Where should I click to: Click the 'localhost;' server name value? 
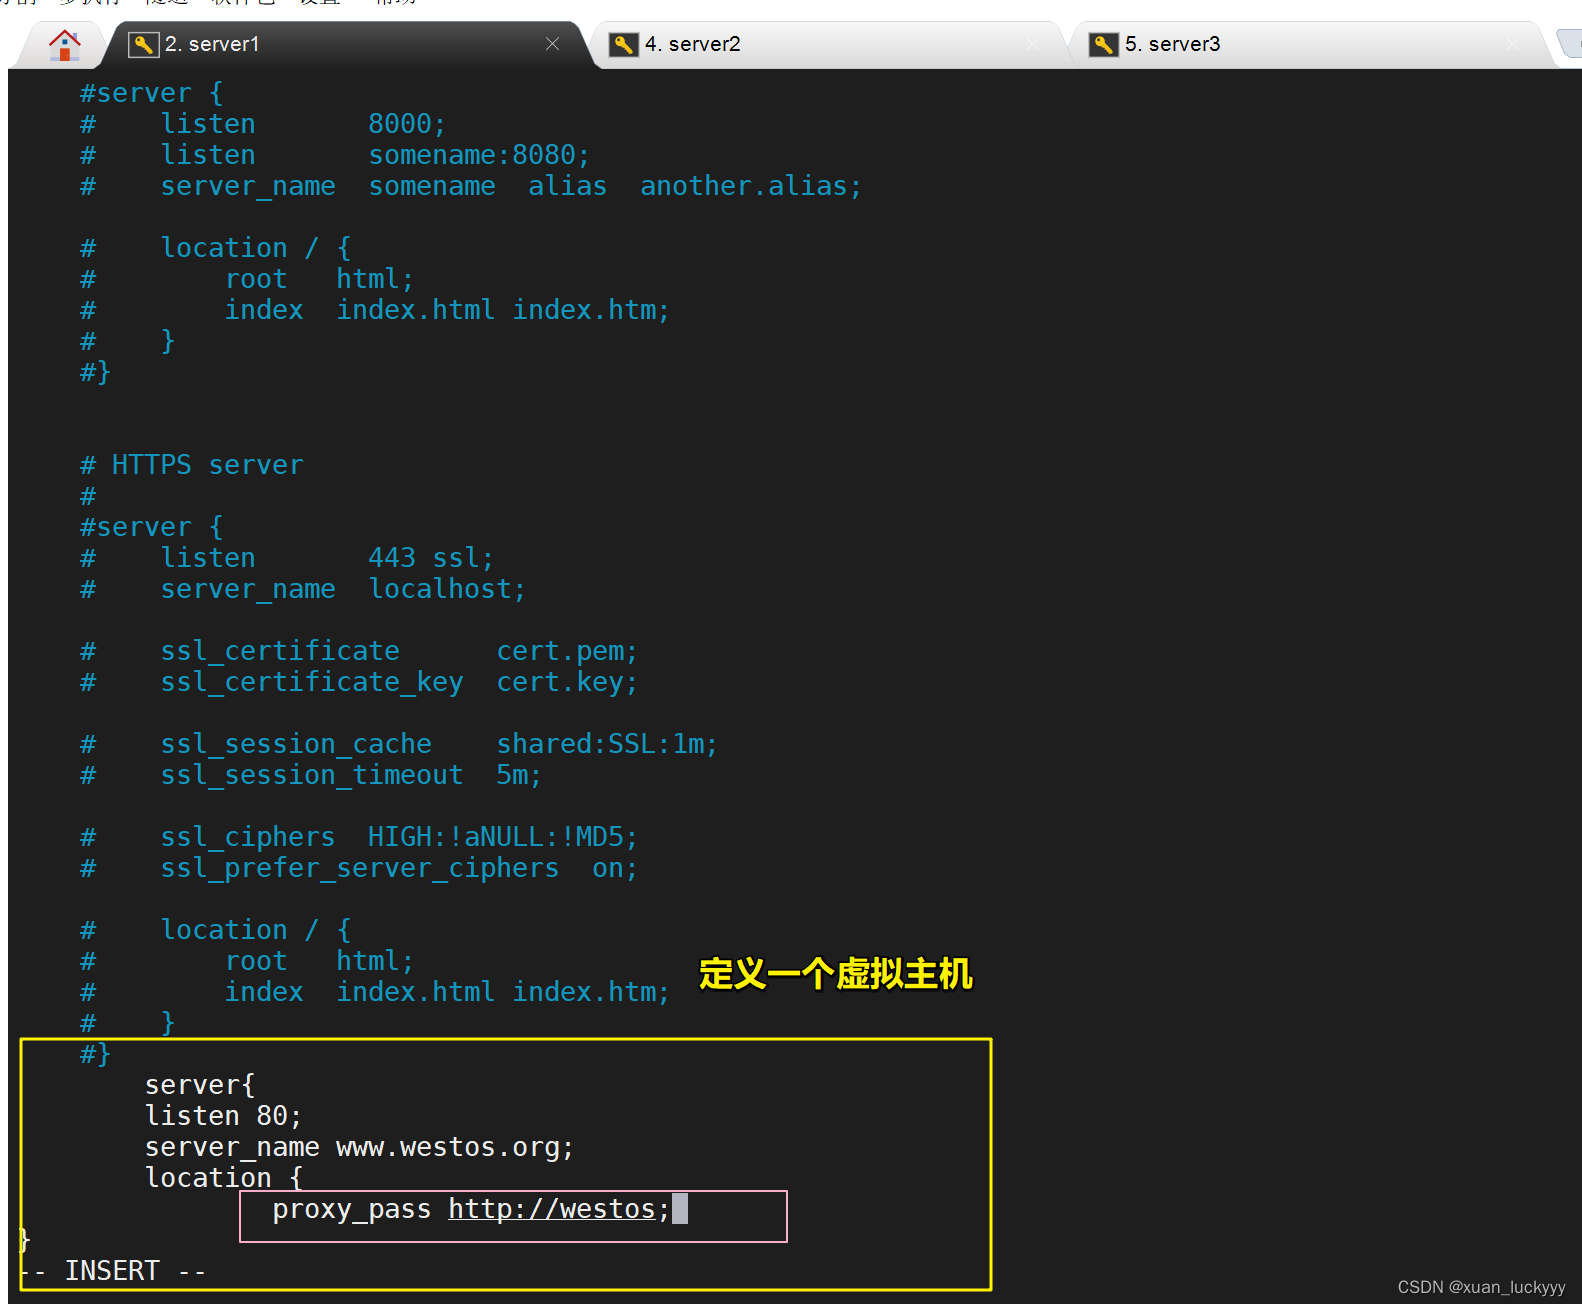(x=447, y=589)
